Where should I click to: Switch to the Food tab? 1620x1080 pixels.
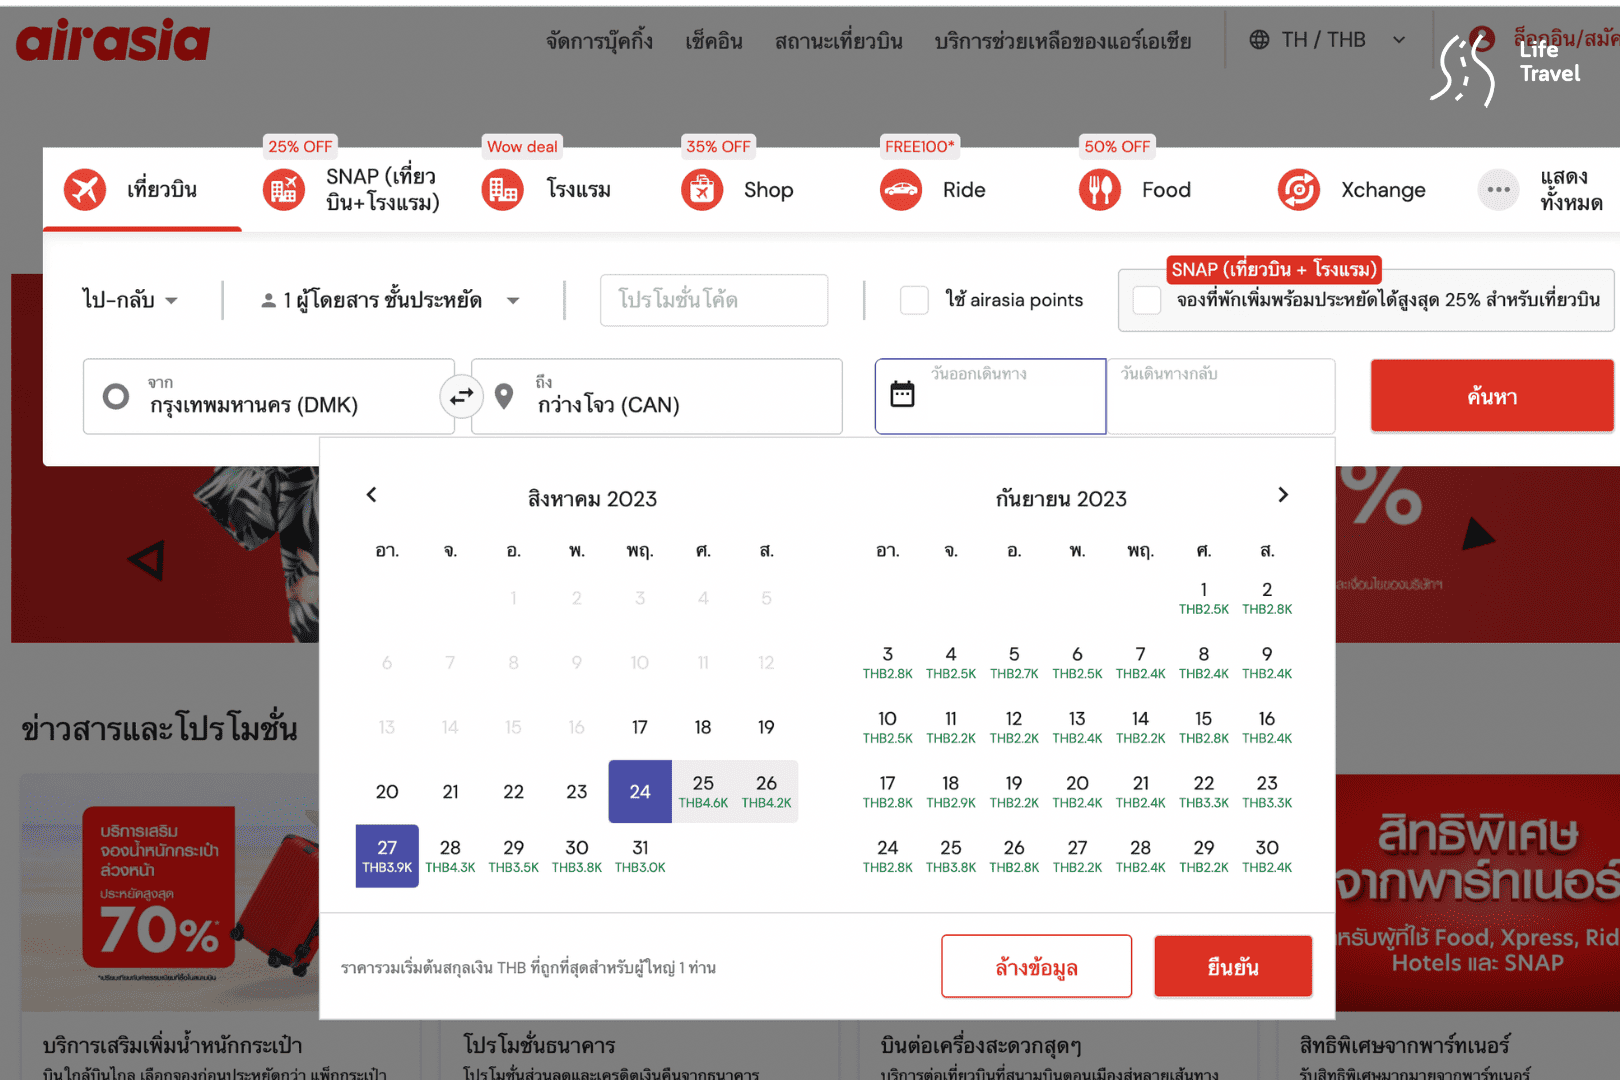[1135, 190]
